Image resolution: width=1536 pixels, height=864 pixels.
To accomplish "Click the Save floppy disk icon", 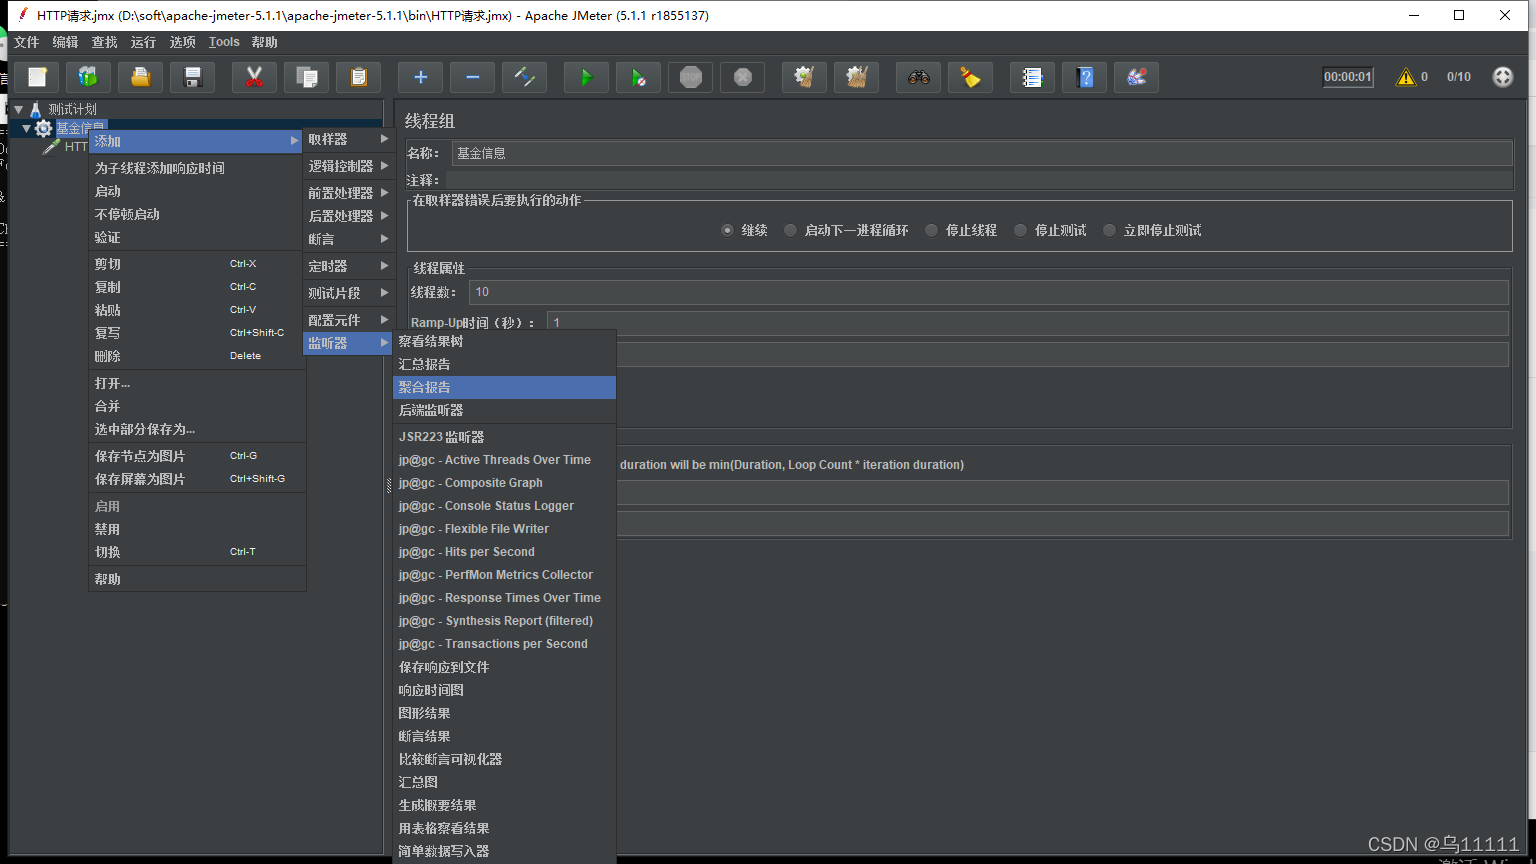I will [193, 77].
